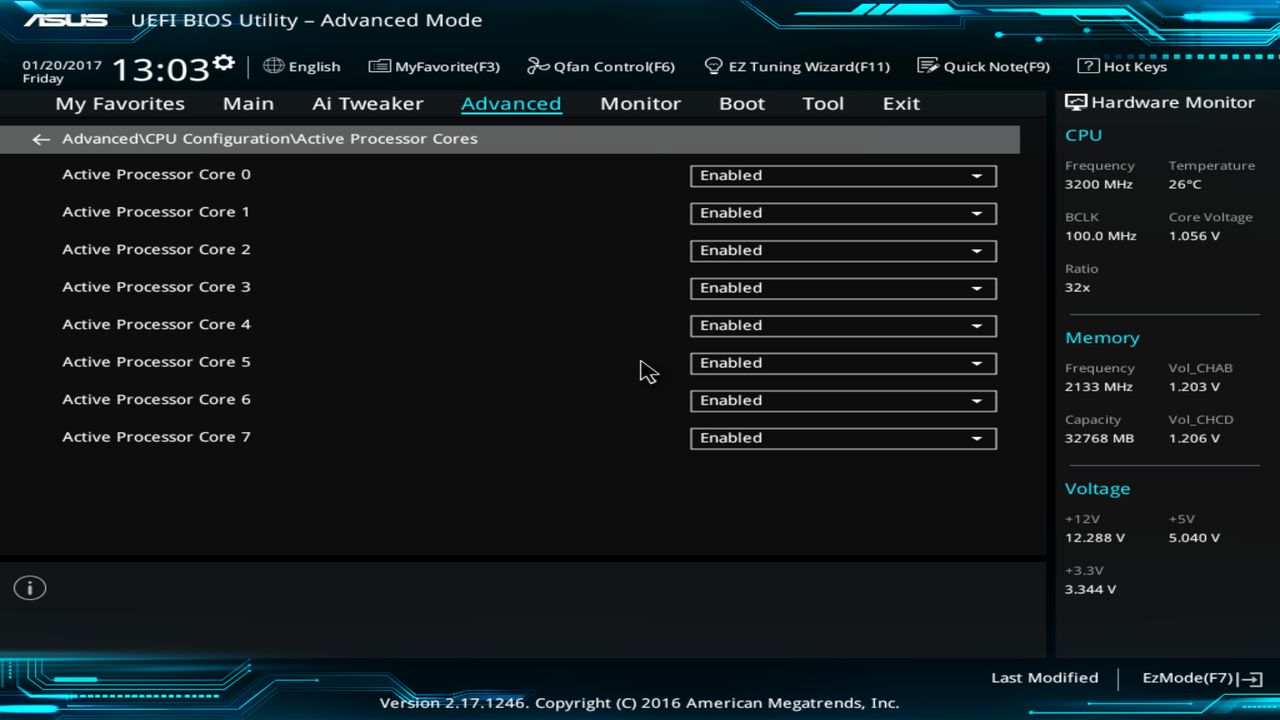Open the Language selection (English) icon

[273, 66]
